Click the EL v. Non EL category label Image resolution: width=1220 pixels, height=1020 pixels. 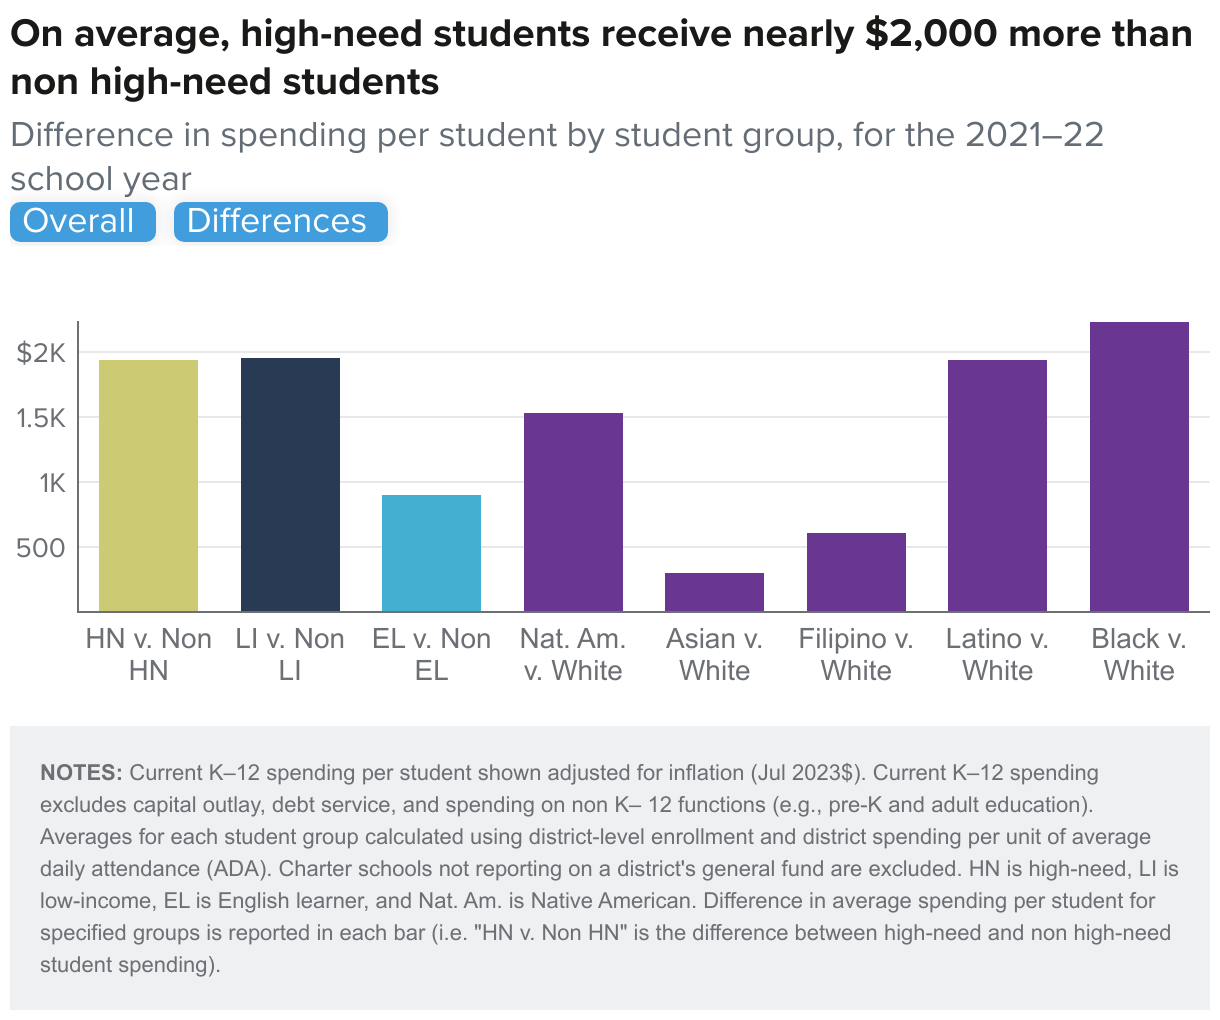(432, 650)
